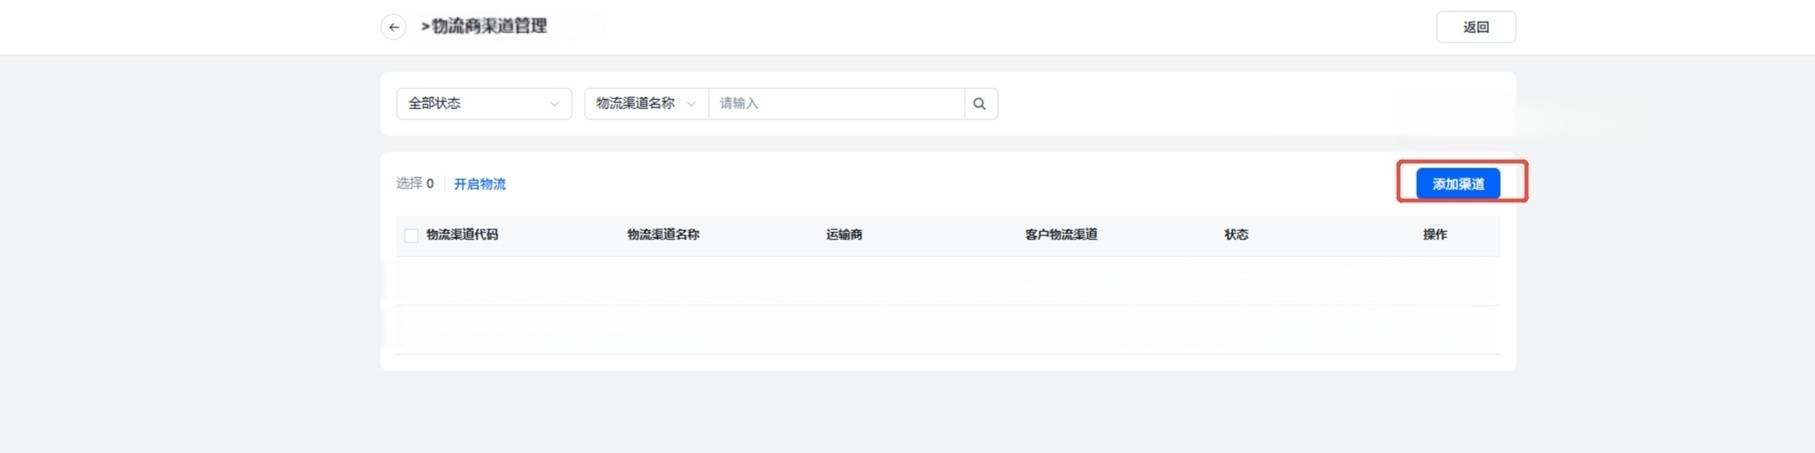Open the 物流渠道名称 search-type dropdown
The height and width of the screenshot is (453, 1815).
645,104
